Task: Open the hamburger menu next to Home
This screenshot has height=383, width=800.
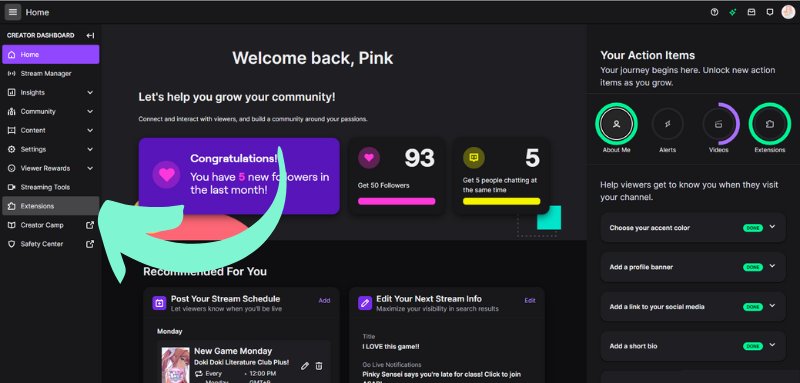Action: (x=13, y=12)
